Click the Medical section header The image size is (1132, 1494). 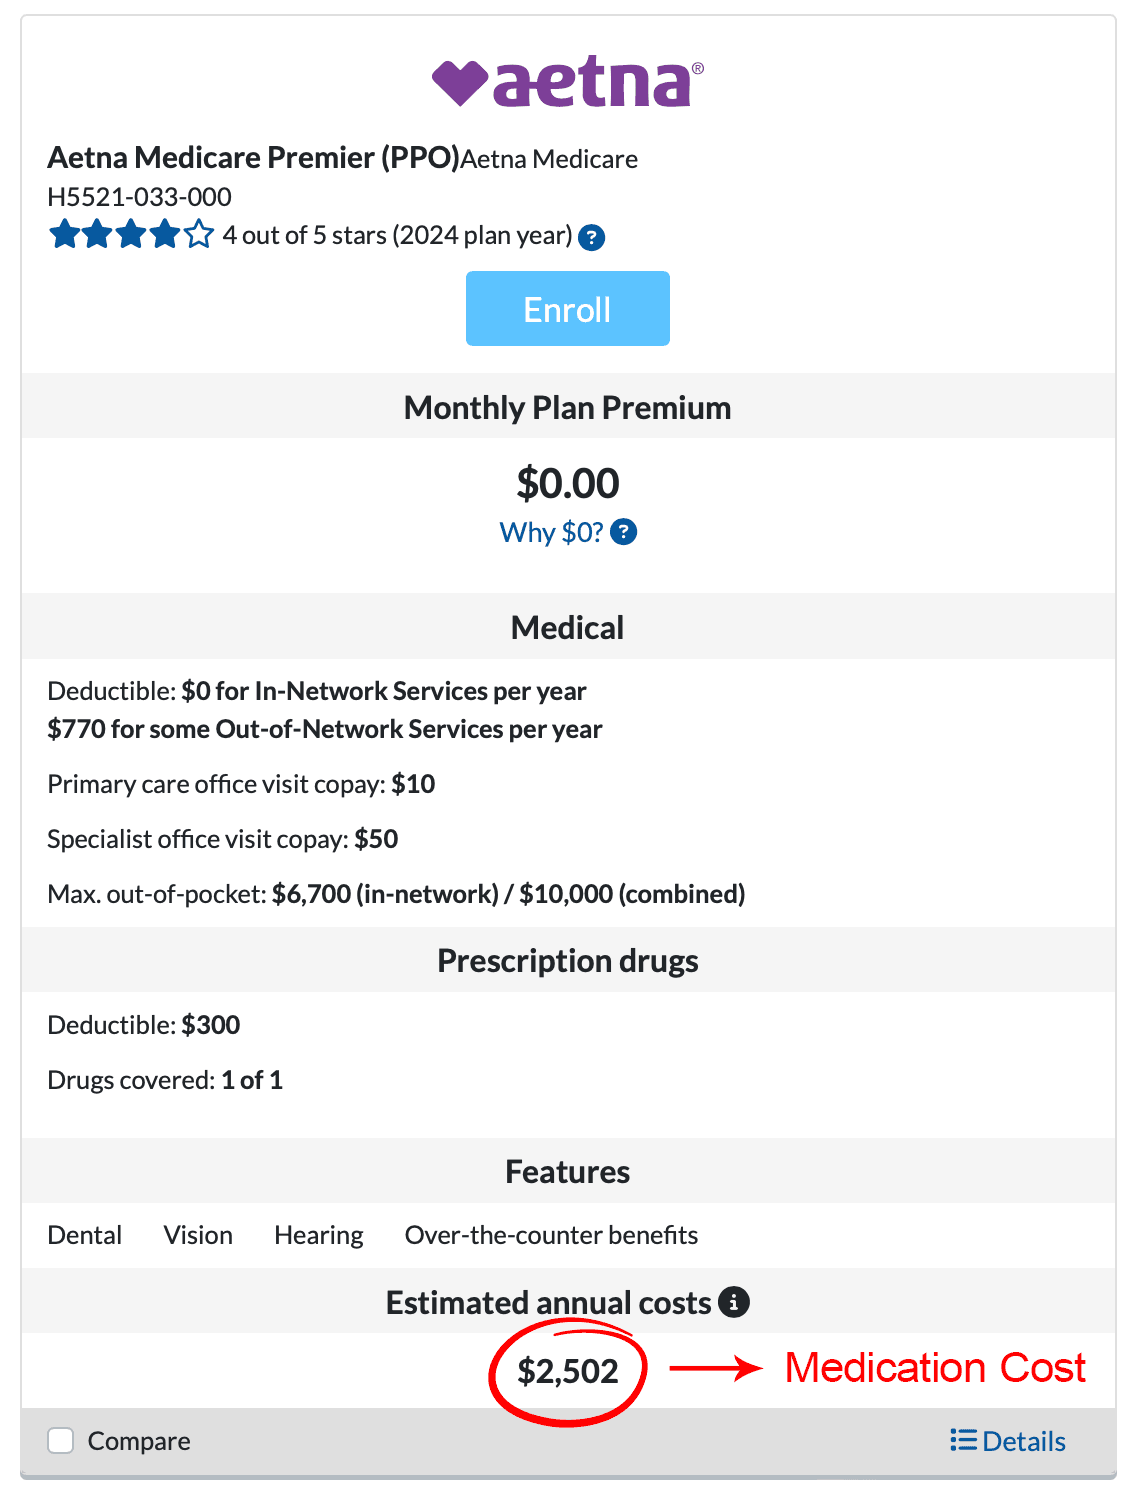click(x=567, y=628)
